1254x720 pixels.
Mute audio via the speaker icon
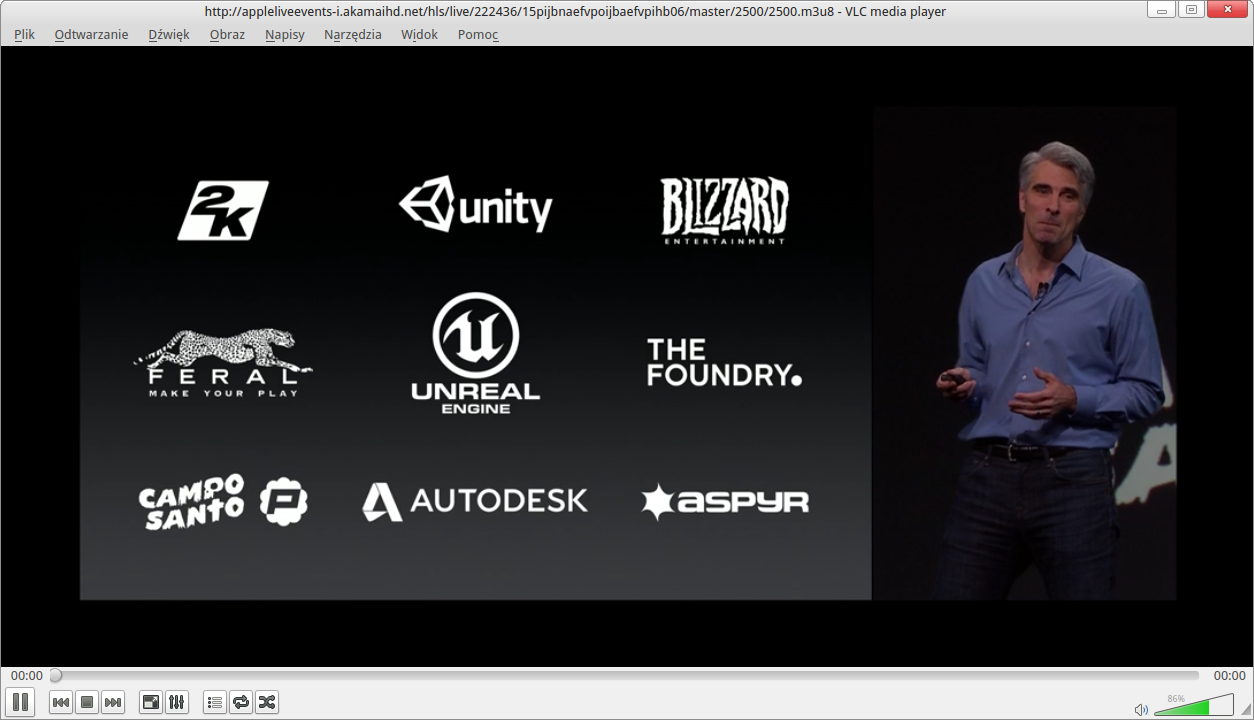(x=1141, y=709)
